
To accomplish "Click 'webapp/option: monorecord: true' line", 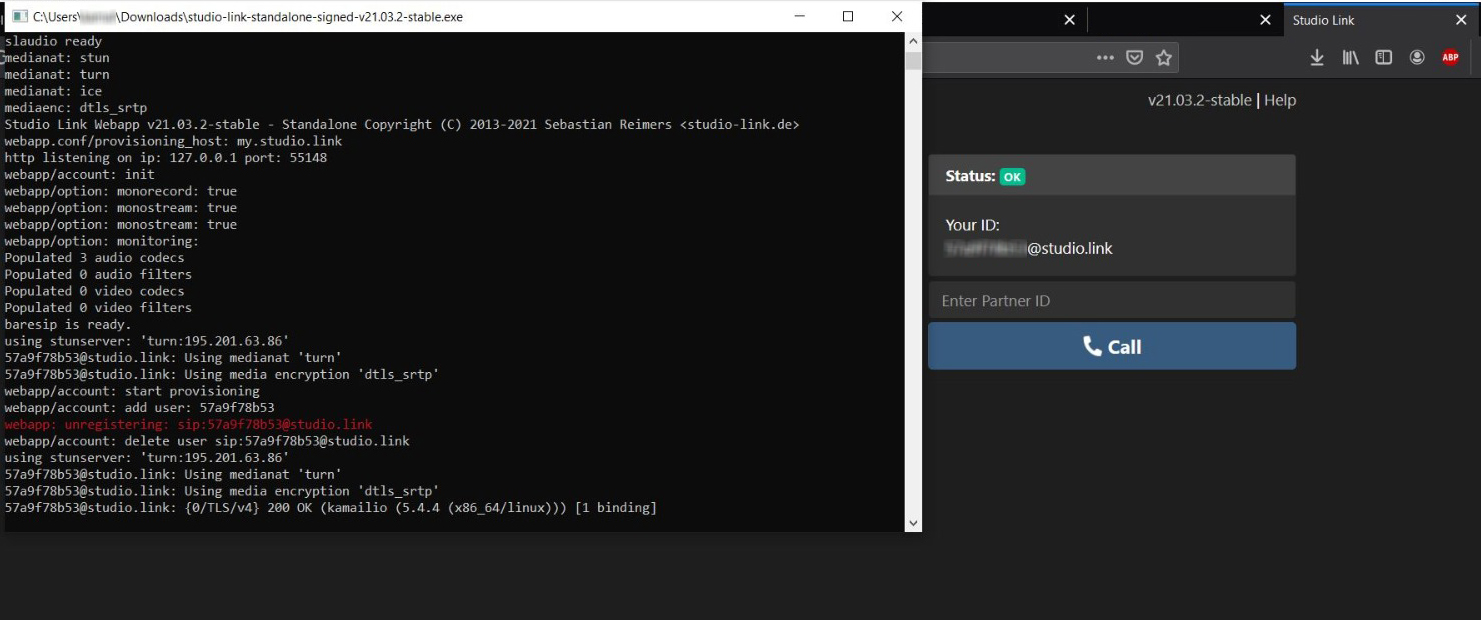I will point(121,191).
